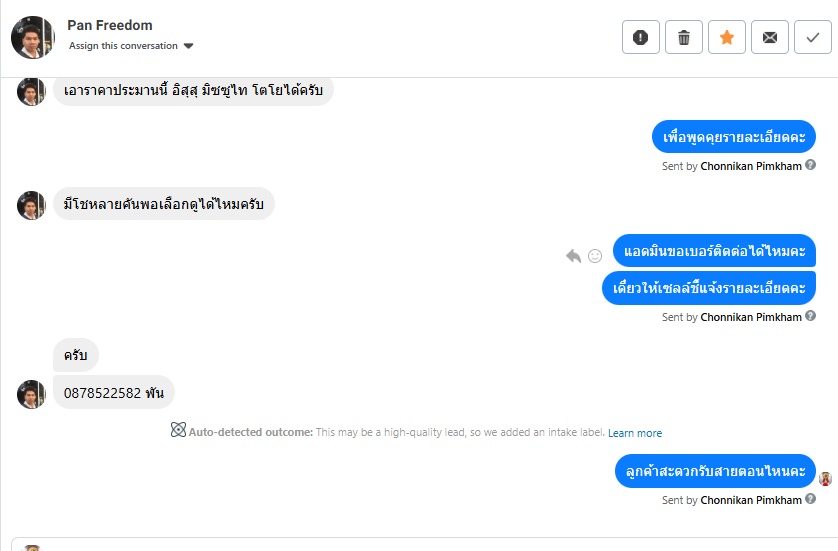Click the Learn more link
838x551 pixels.
(634, 433)
